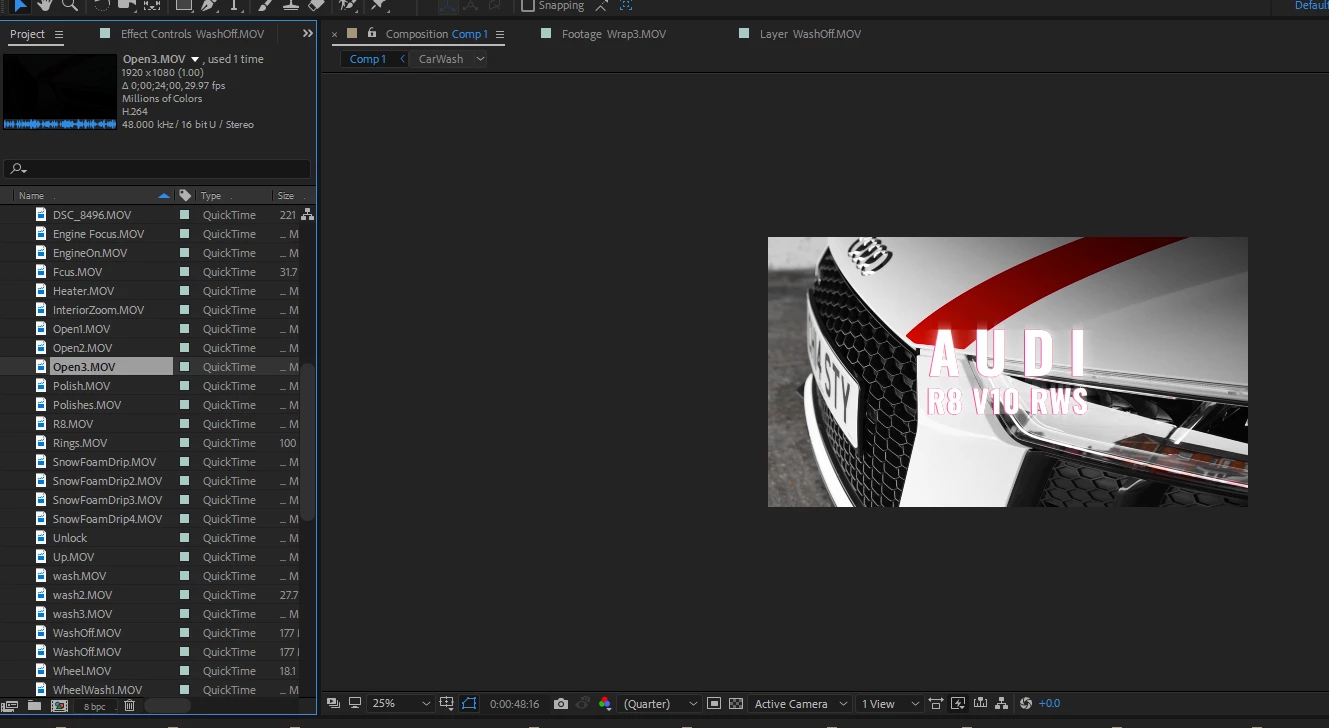Open the Project panel menu
Image resolution: width=1329 pixels, height=728 pixels.
pyautogui.click(x=59, y=34)
